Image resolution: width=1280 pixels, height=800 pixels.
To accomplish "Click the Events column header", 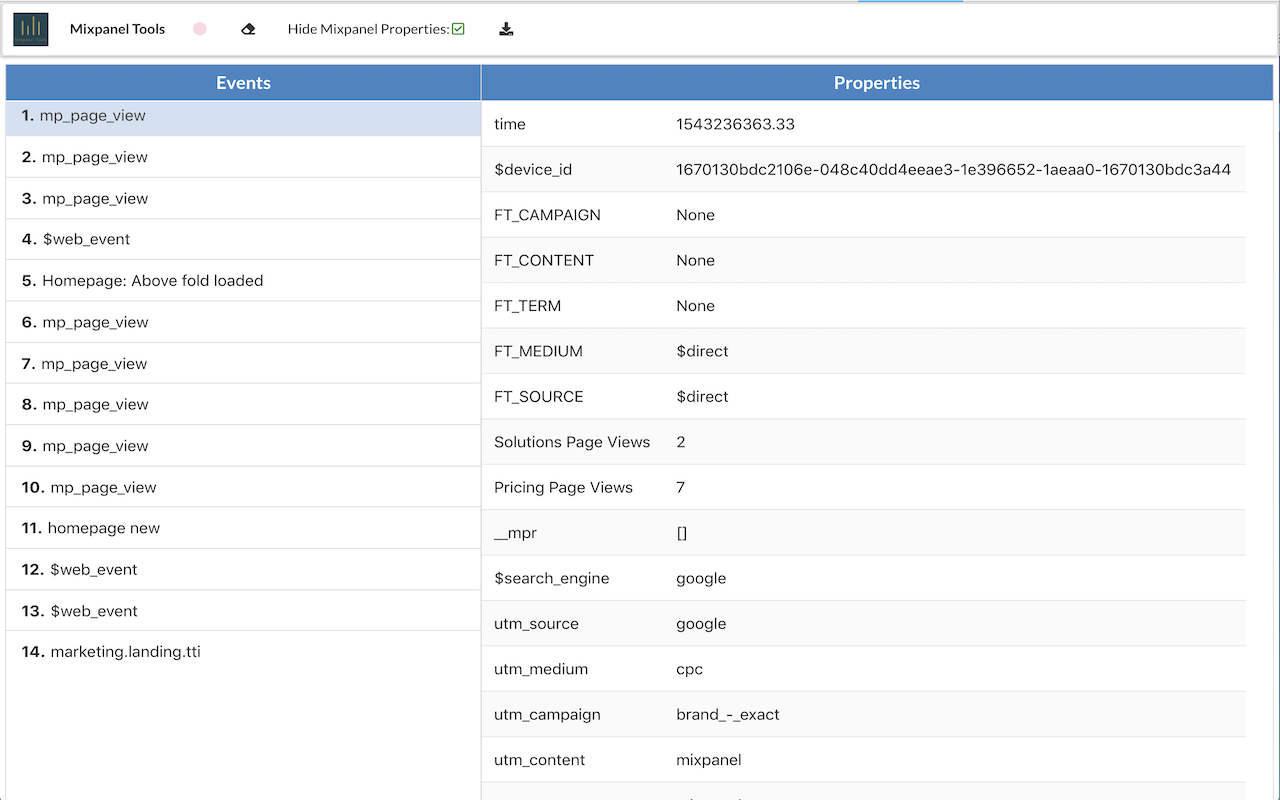I will tap(243, 83).
